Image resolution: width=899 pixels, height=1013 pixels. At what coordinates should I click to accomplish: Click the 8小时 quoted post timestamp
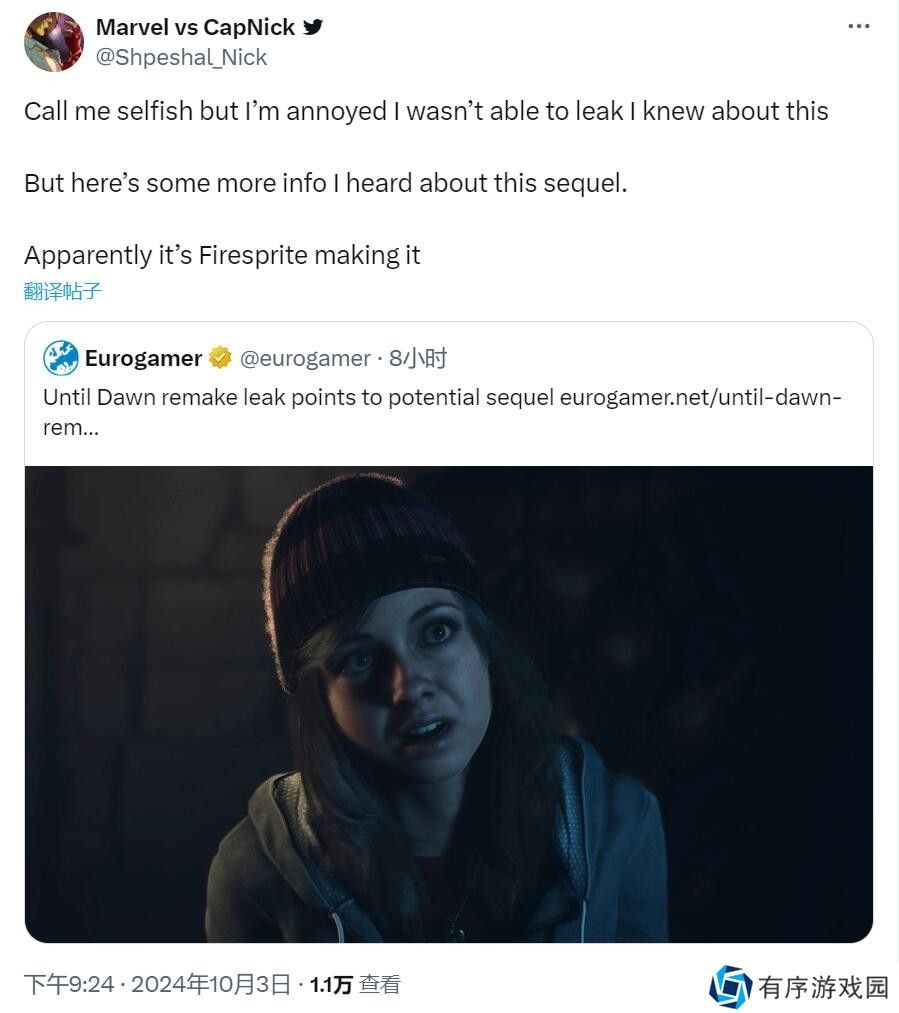[x=418, y=358]
